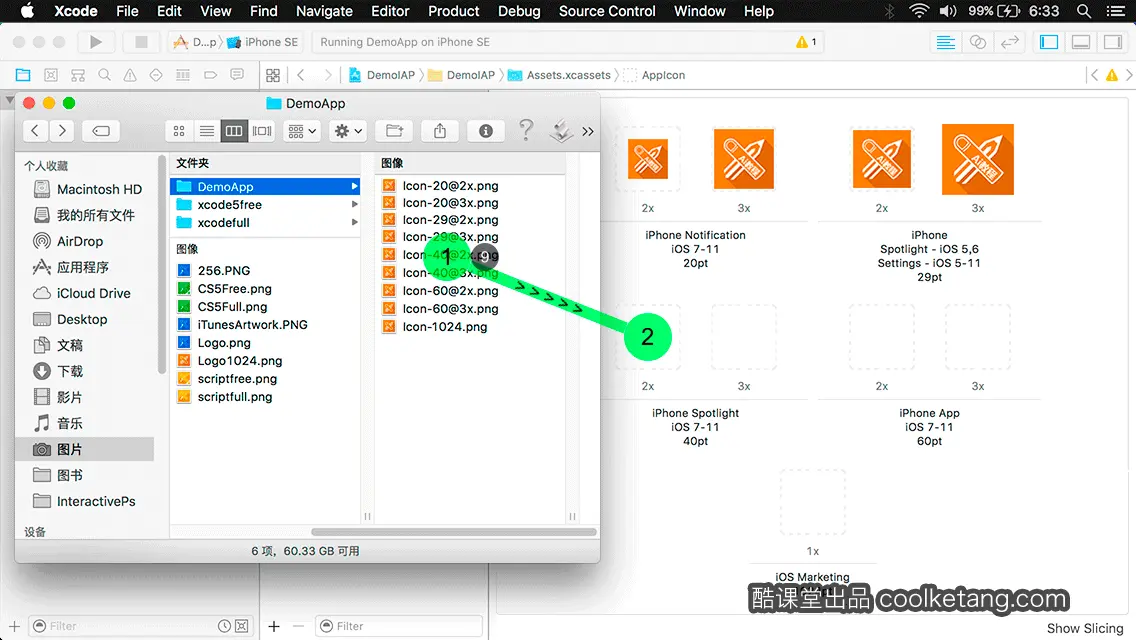Open the Finder action gear dropdown

(x=348, y=131)
